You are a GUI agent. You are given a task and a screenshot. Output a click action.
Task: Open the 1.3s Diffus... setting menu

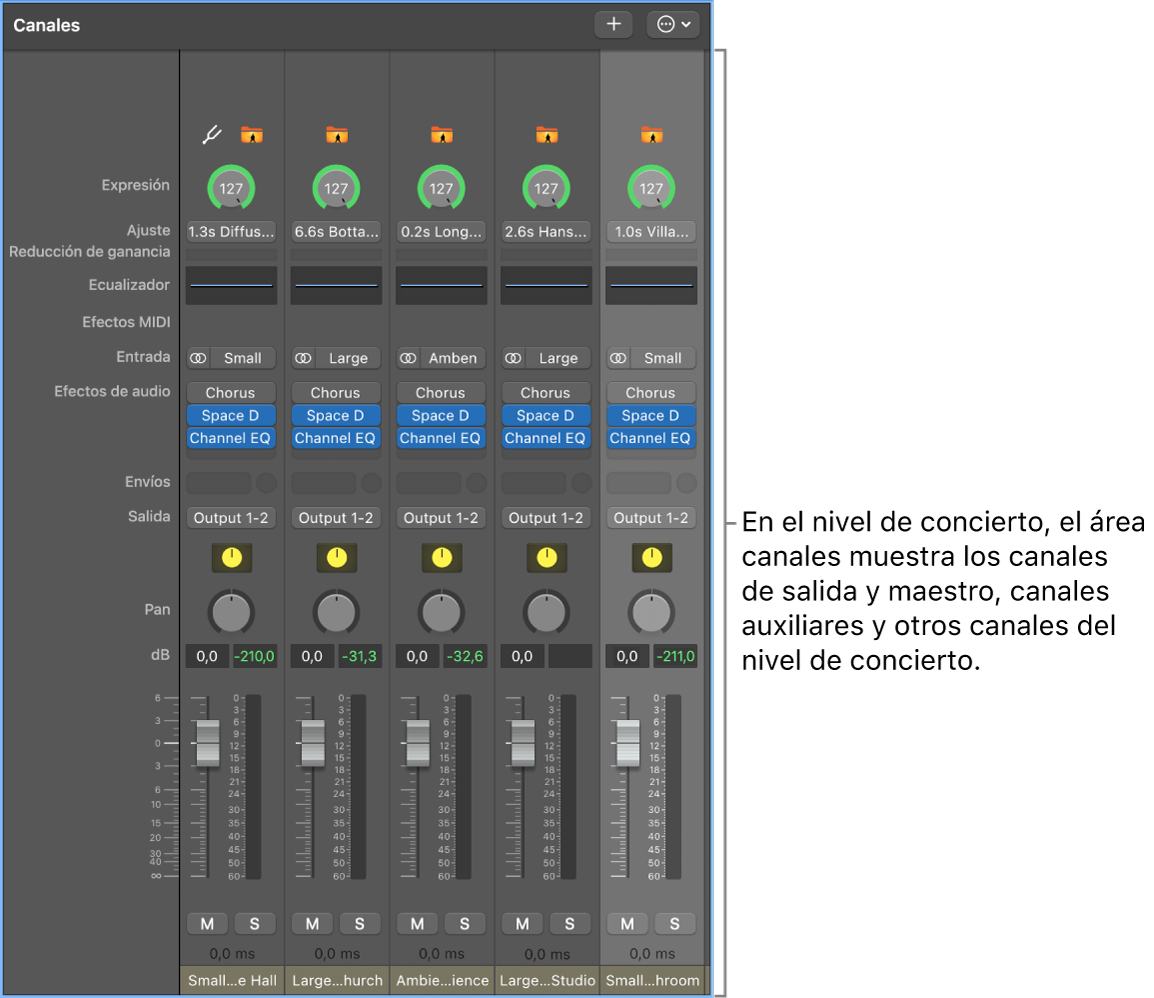(231, 232)
